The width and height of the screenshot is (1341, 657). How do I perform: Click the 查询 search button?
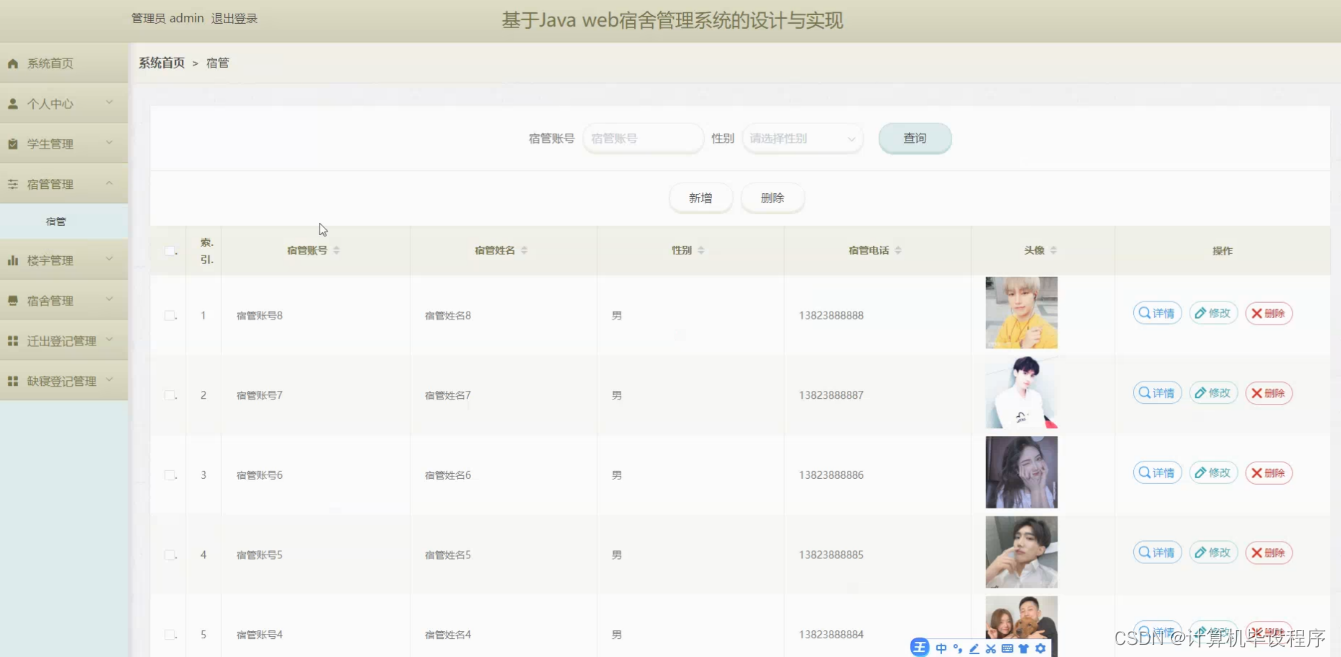click(913, 138)
